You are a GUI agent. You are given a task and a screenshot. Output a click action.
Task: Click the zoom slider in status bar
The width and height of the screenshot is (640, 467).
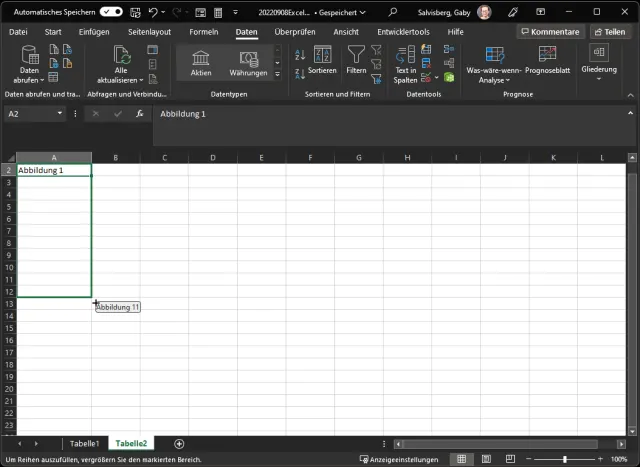[565, 459]
